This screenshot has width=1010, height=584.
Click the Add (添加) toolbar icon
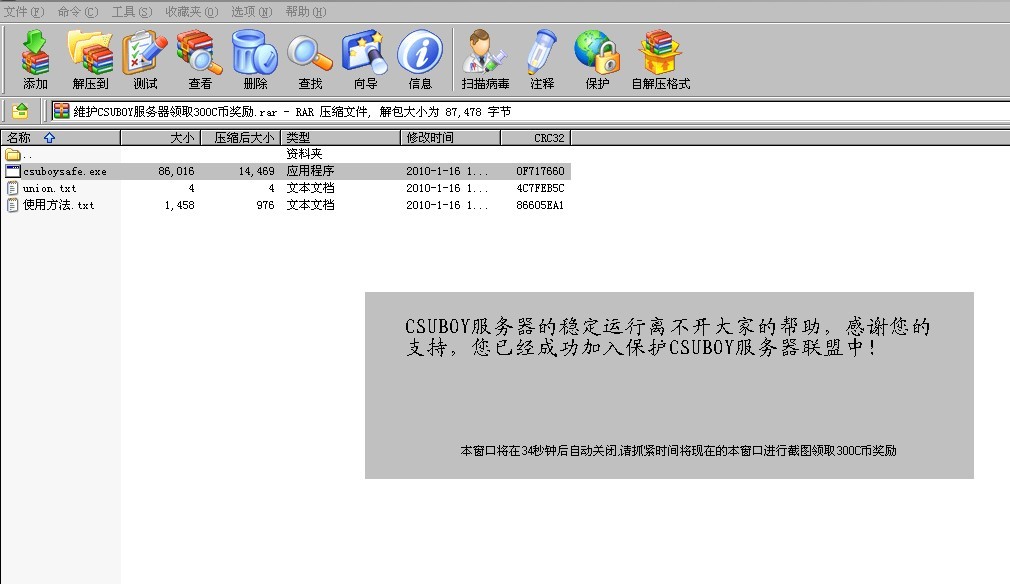coord(35,53)
